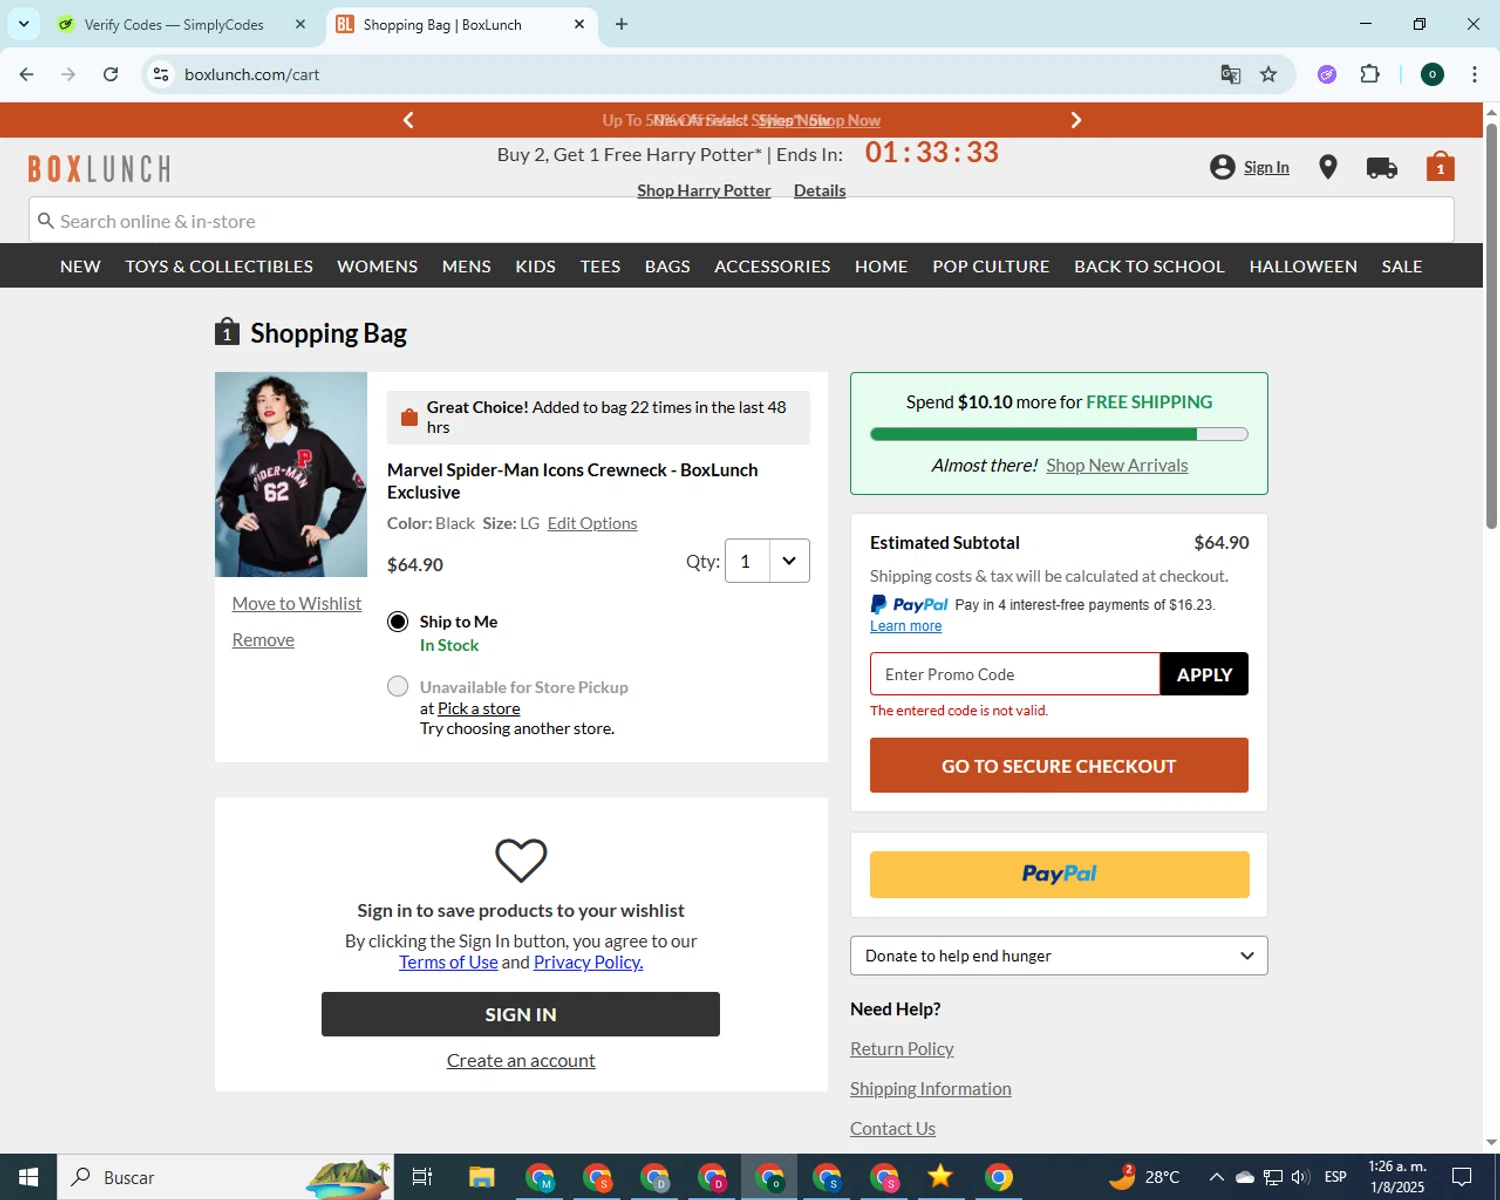Click the SIGN IN button
Screen dimensions: 1500x1200
520,1014
